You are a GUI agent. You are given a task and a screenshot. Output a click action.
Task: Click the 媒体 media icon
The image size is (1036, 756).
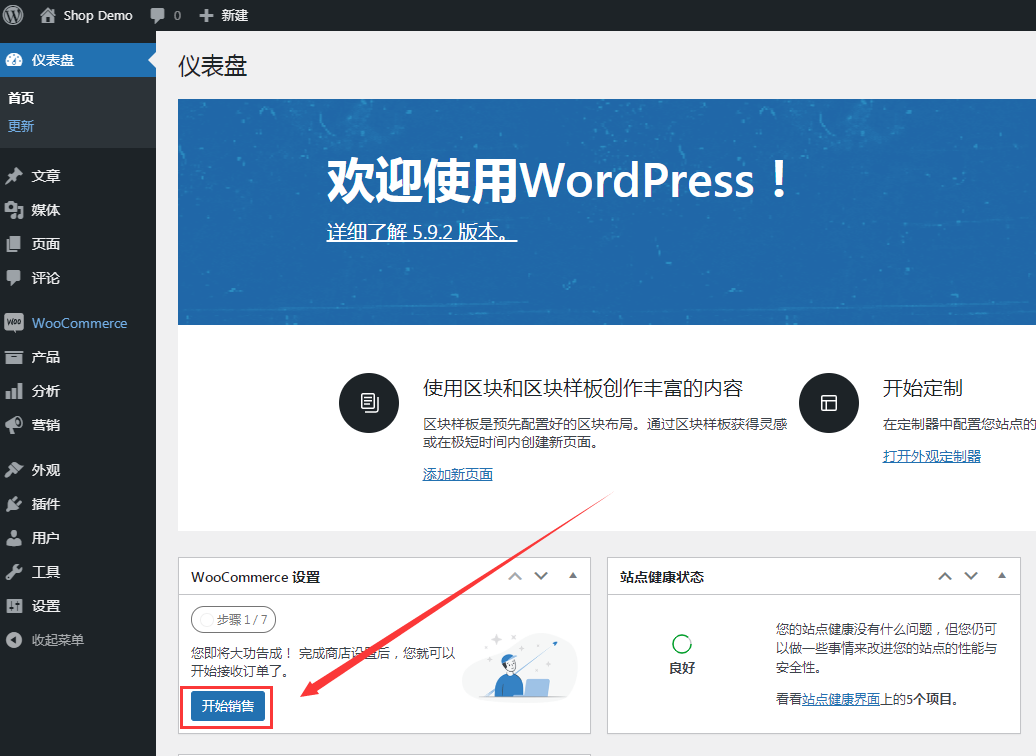(14, 210)
